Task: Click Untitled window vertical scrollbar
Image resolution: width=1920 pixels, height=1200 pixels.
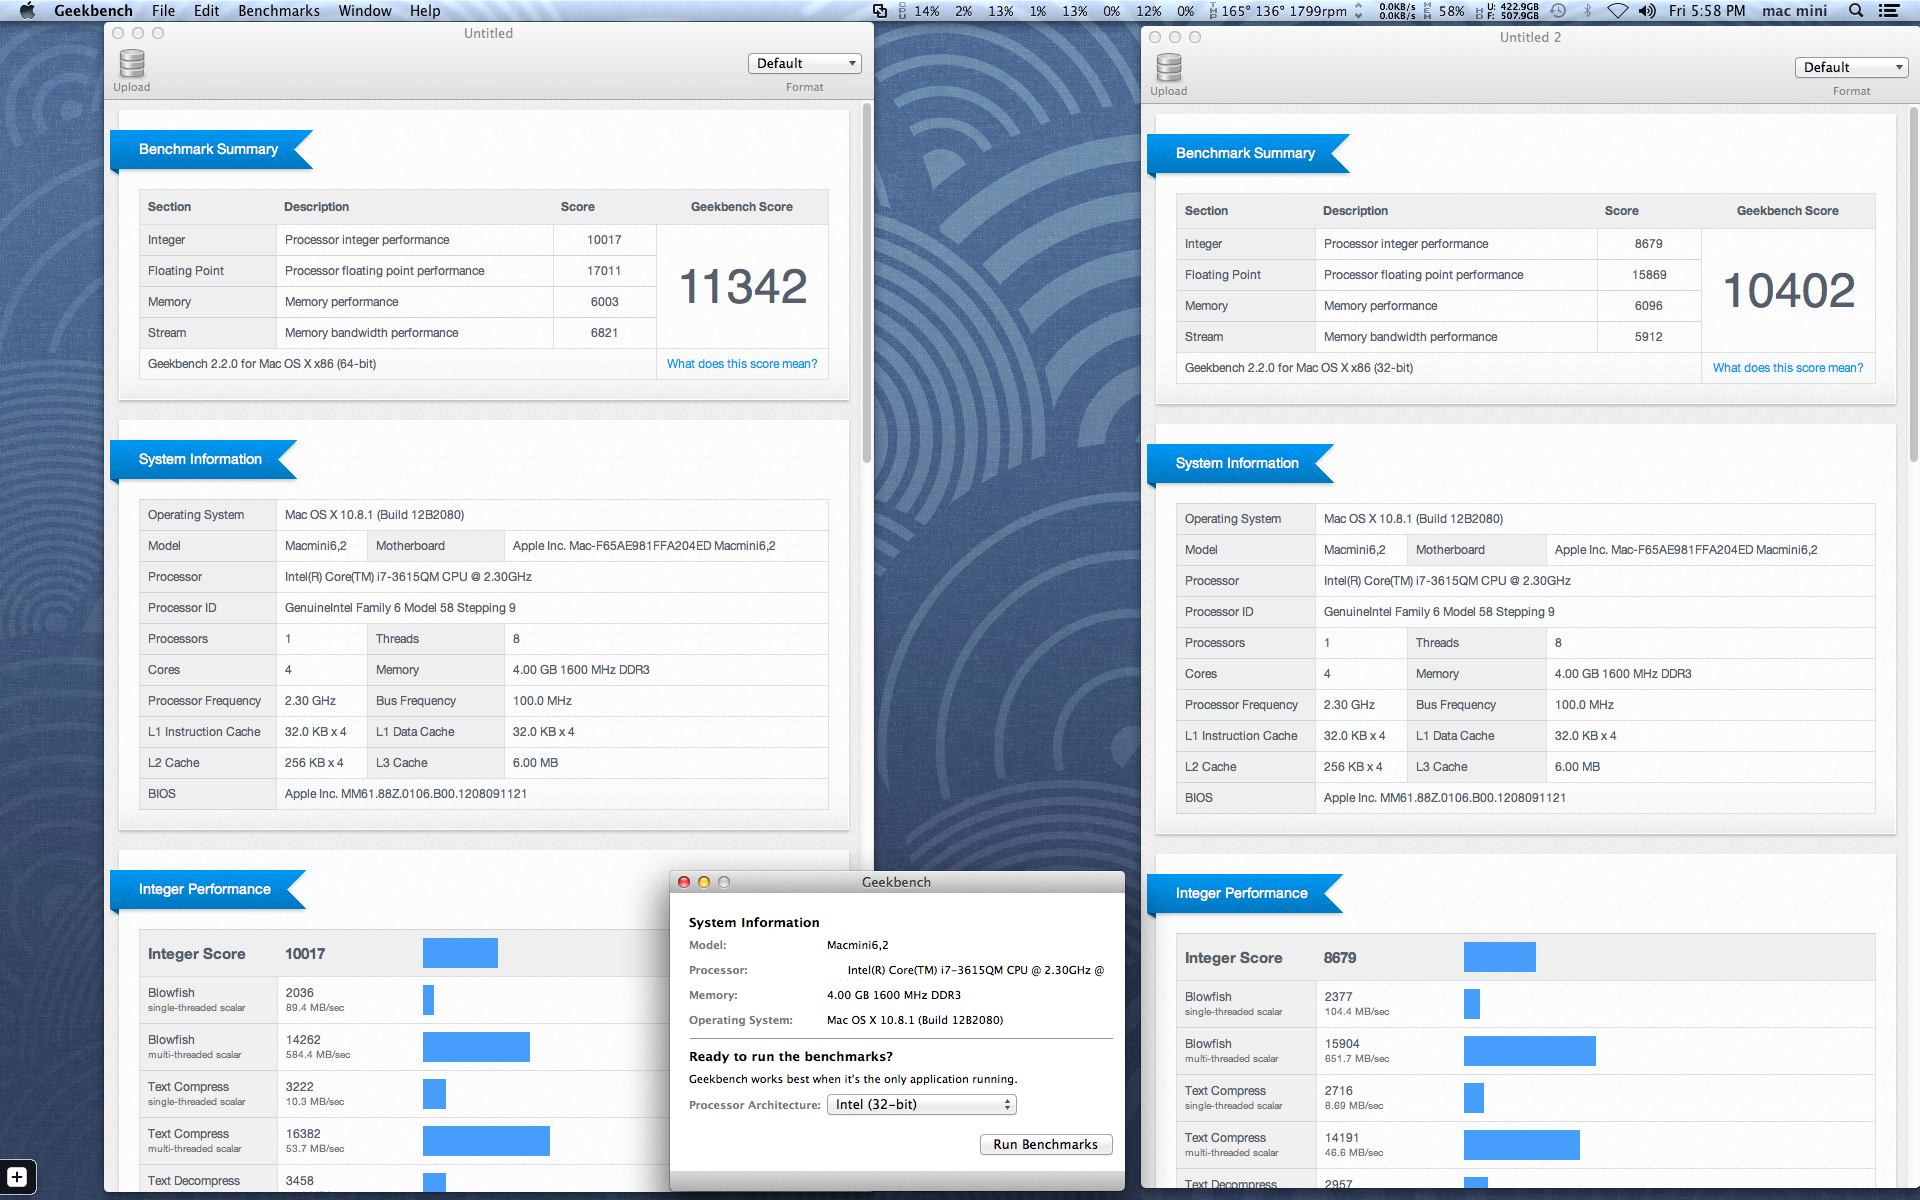Action: 866,280
